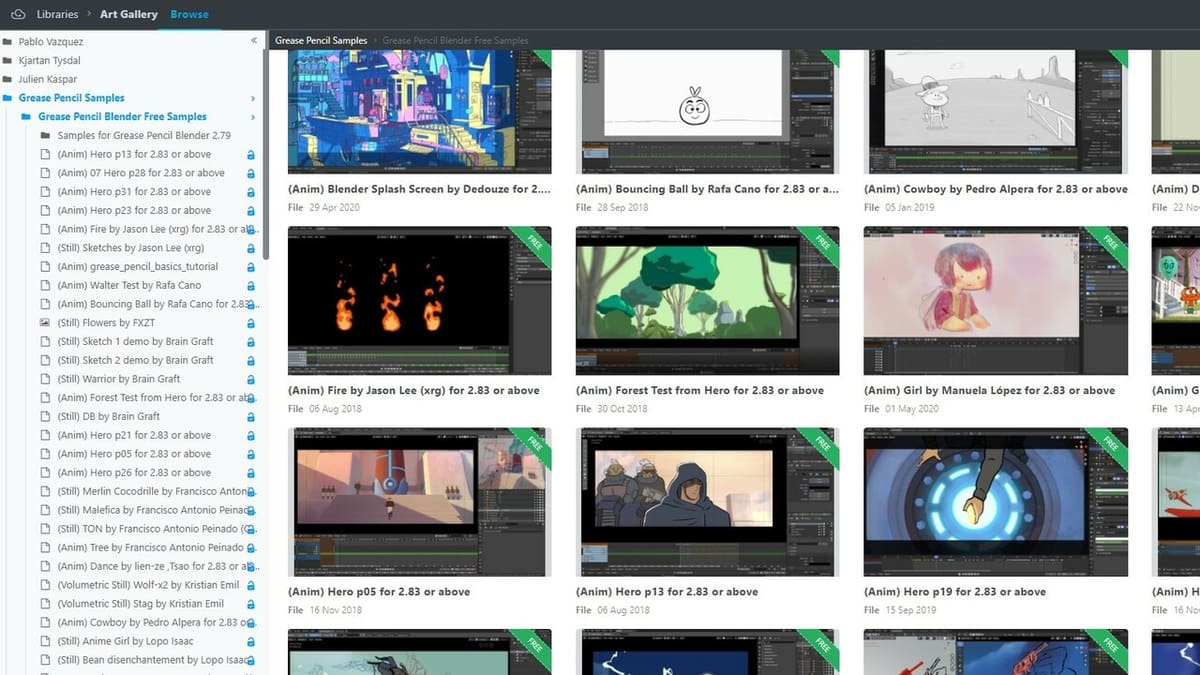Open the (Anim) Blender Splash Screen by Dedouze title link
1200x675 pixels.
pos(419,189)
